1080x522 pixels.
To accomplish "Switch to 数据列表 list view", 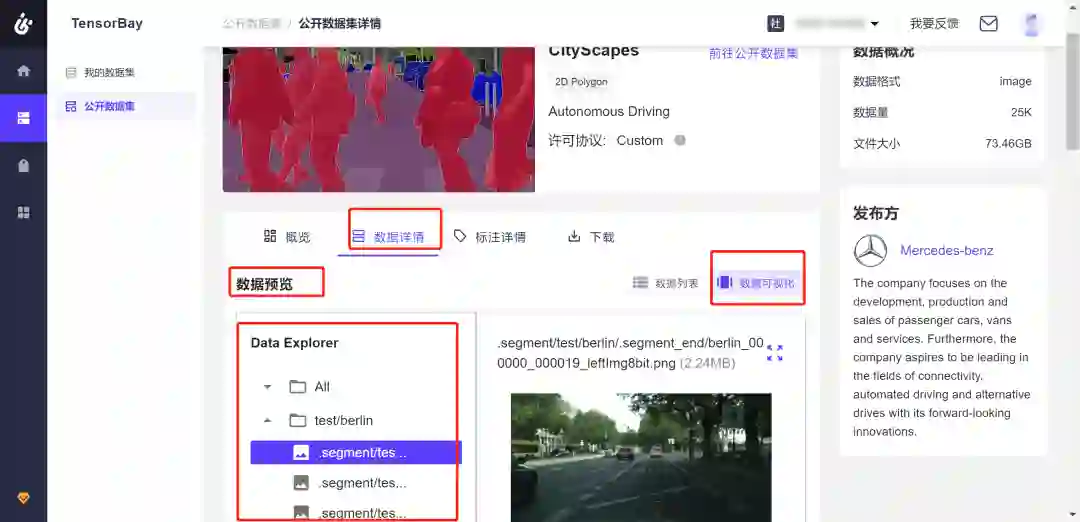I will click(x=665, y=283).
